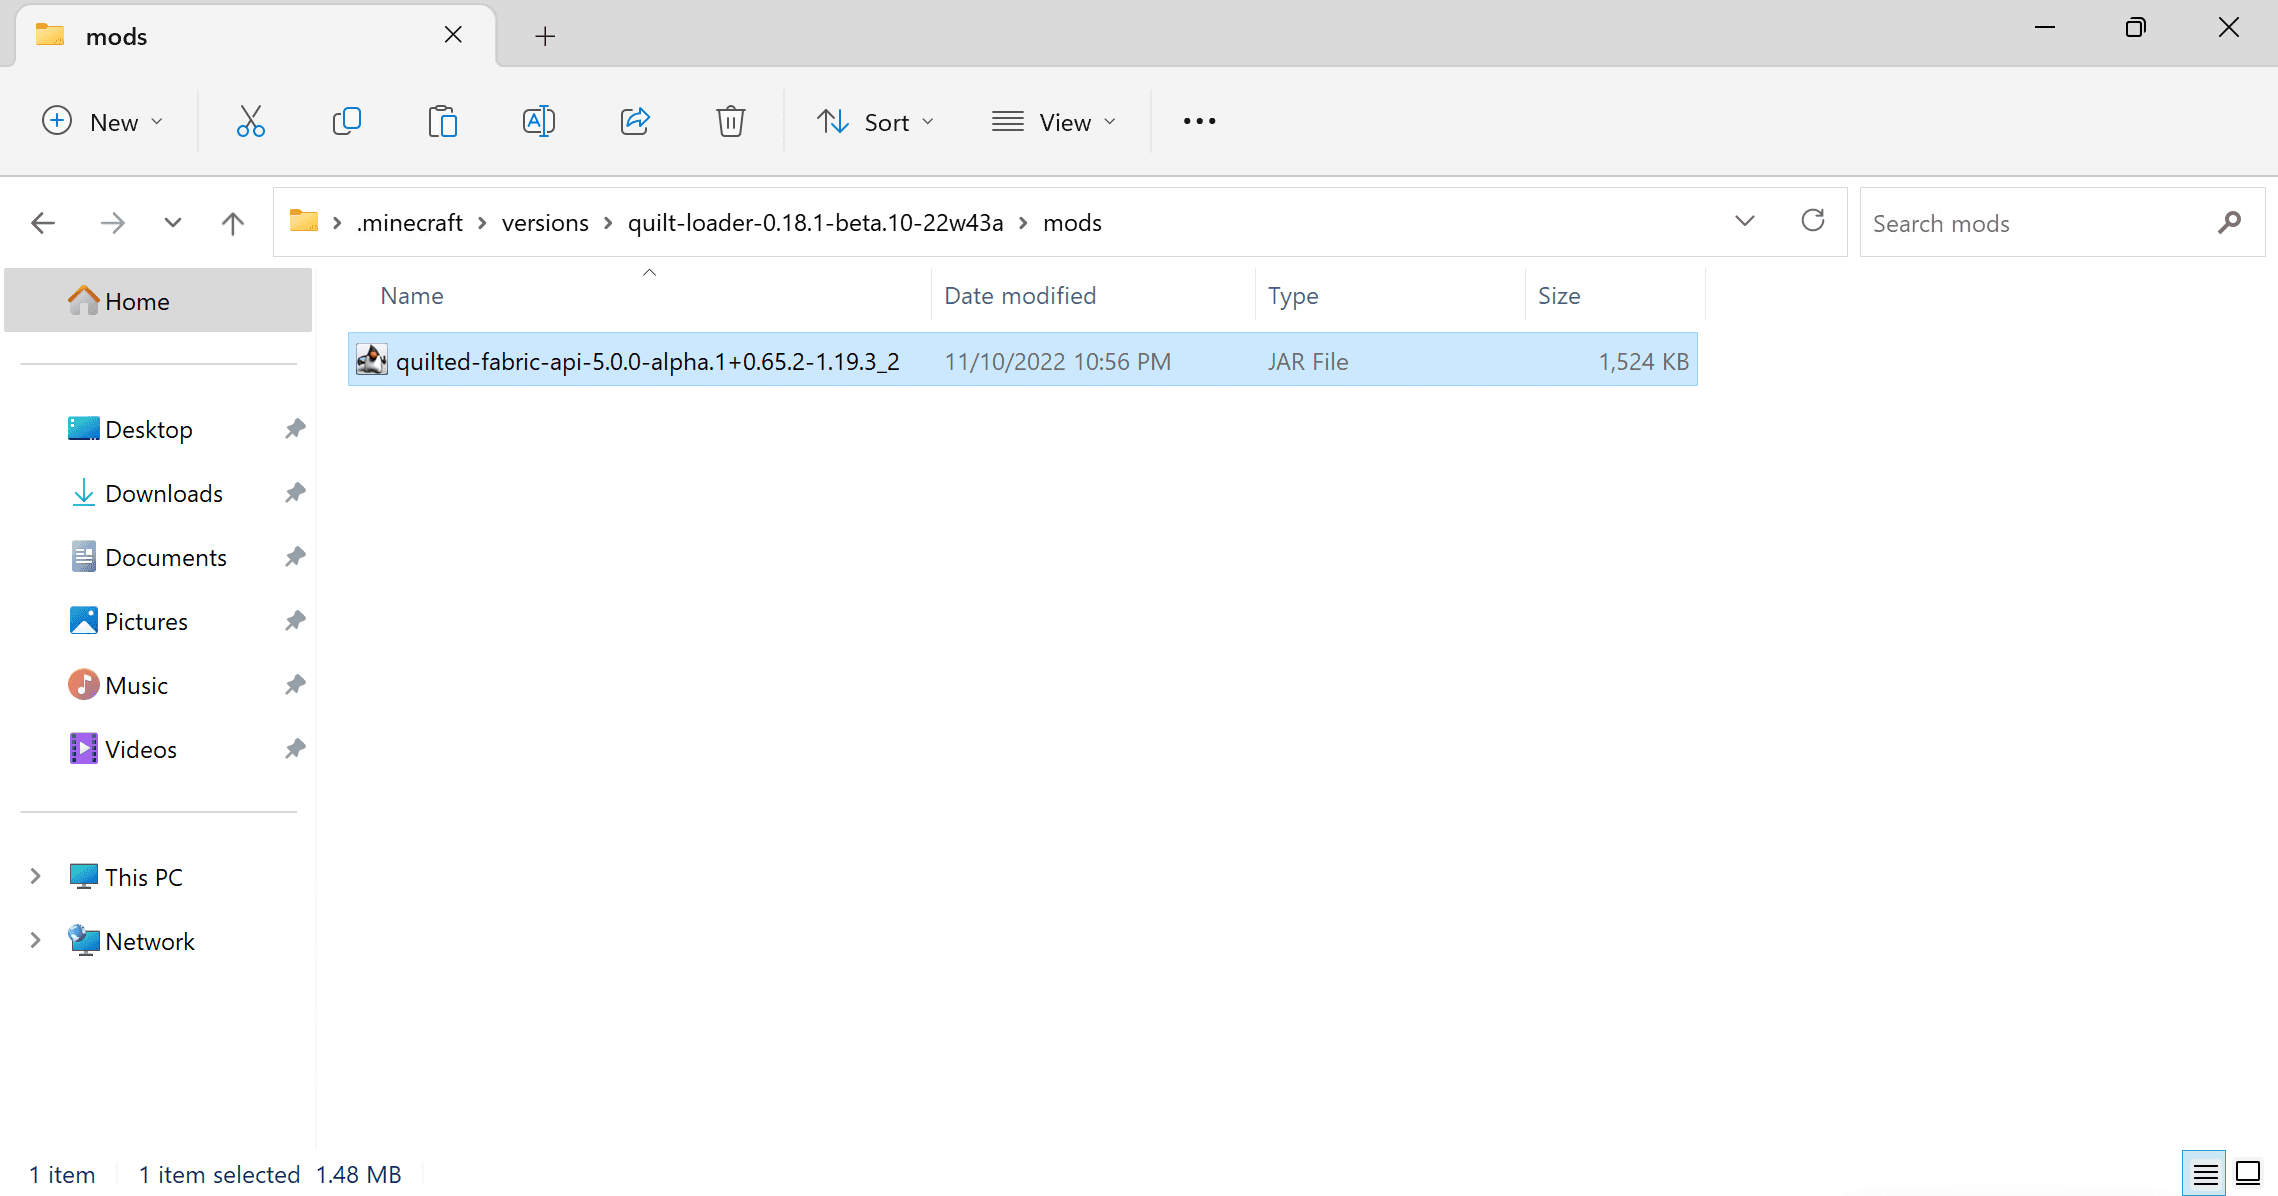This screenshot has height=1196, width=2278.
Task: Click the Delete trash icon
Action: click(730, 121)
